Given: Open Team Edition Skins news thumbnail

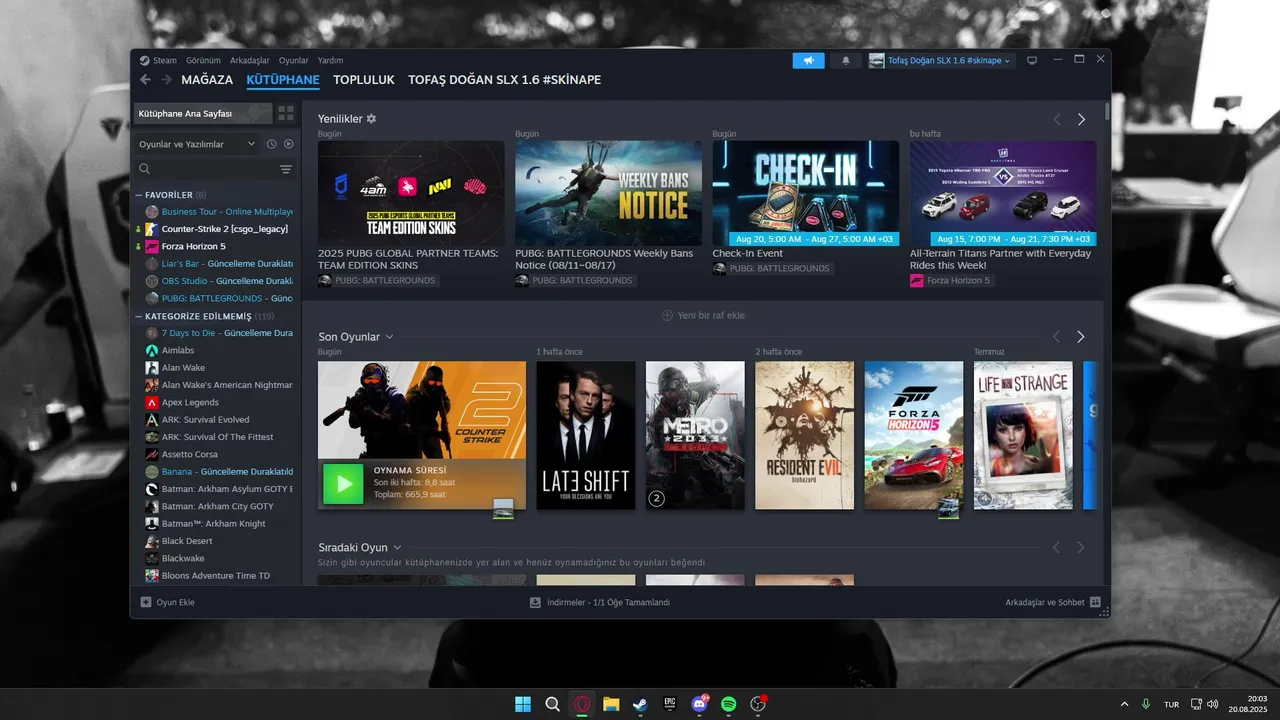Looking at the screenshot, I should (411, 193).
